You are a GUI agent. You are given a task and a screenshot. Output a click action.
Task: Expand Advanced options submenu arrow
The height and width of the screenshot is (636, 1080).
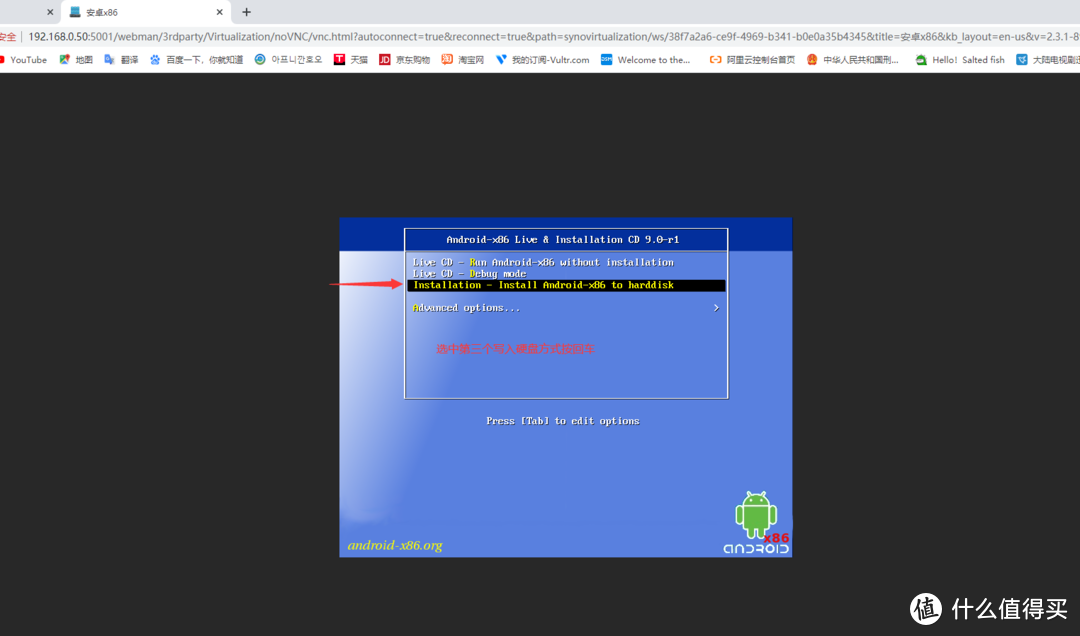pyautogui.click(x=716, y=308)
